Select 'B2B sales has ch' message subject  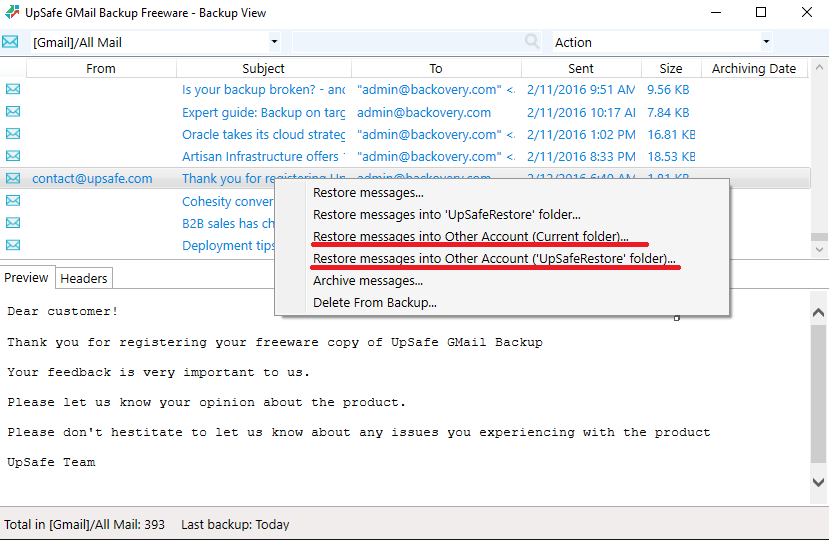(228, 224)
